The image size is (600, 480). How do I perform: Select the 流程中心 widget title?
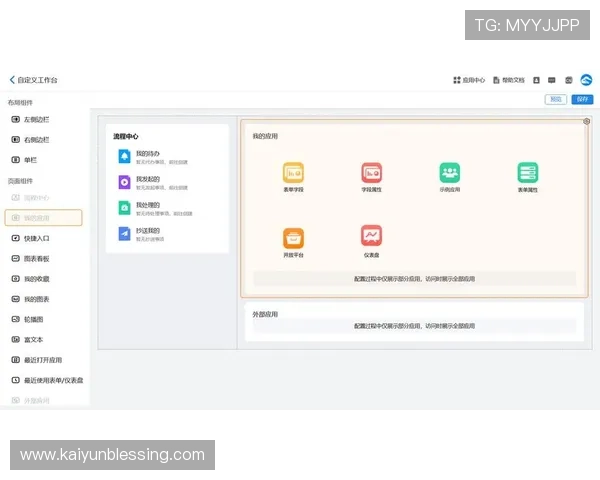tap(126, 136)
